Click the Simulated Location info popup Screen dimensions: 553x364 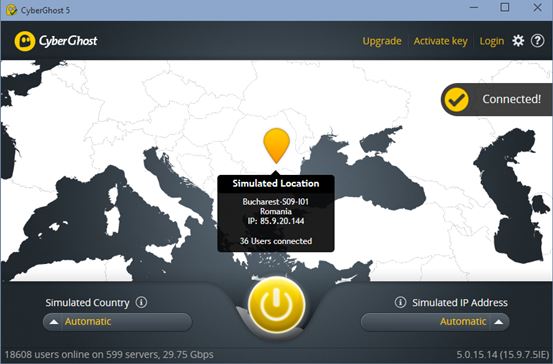tap(276, 213)
